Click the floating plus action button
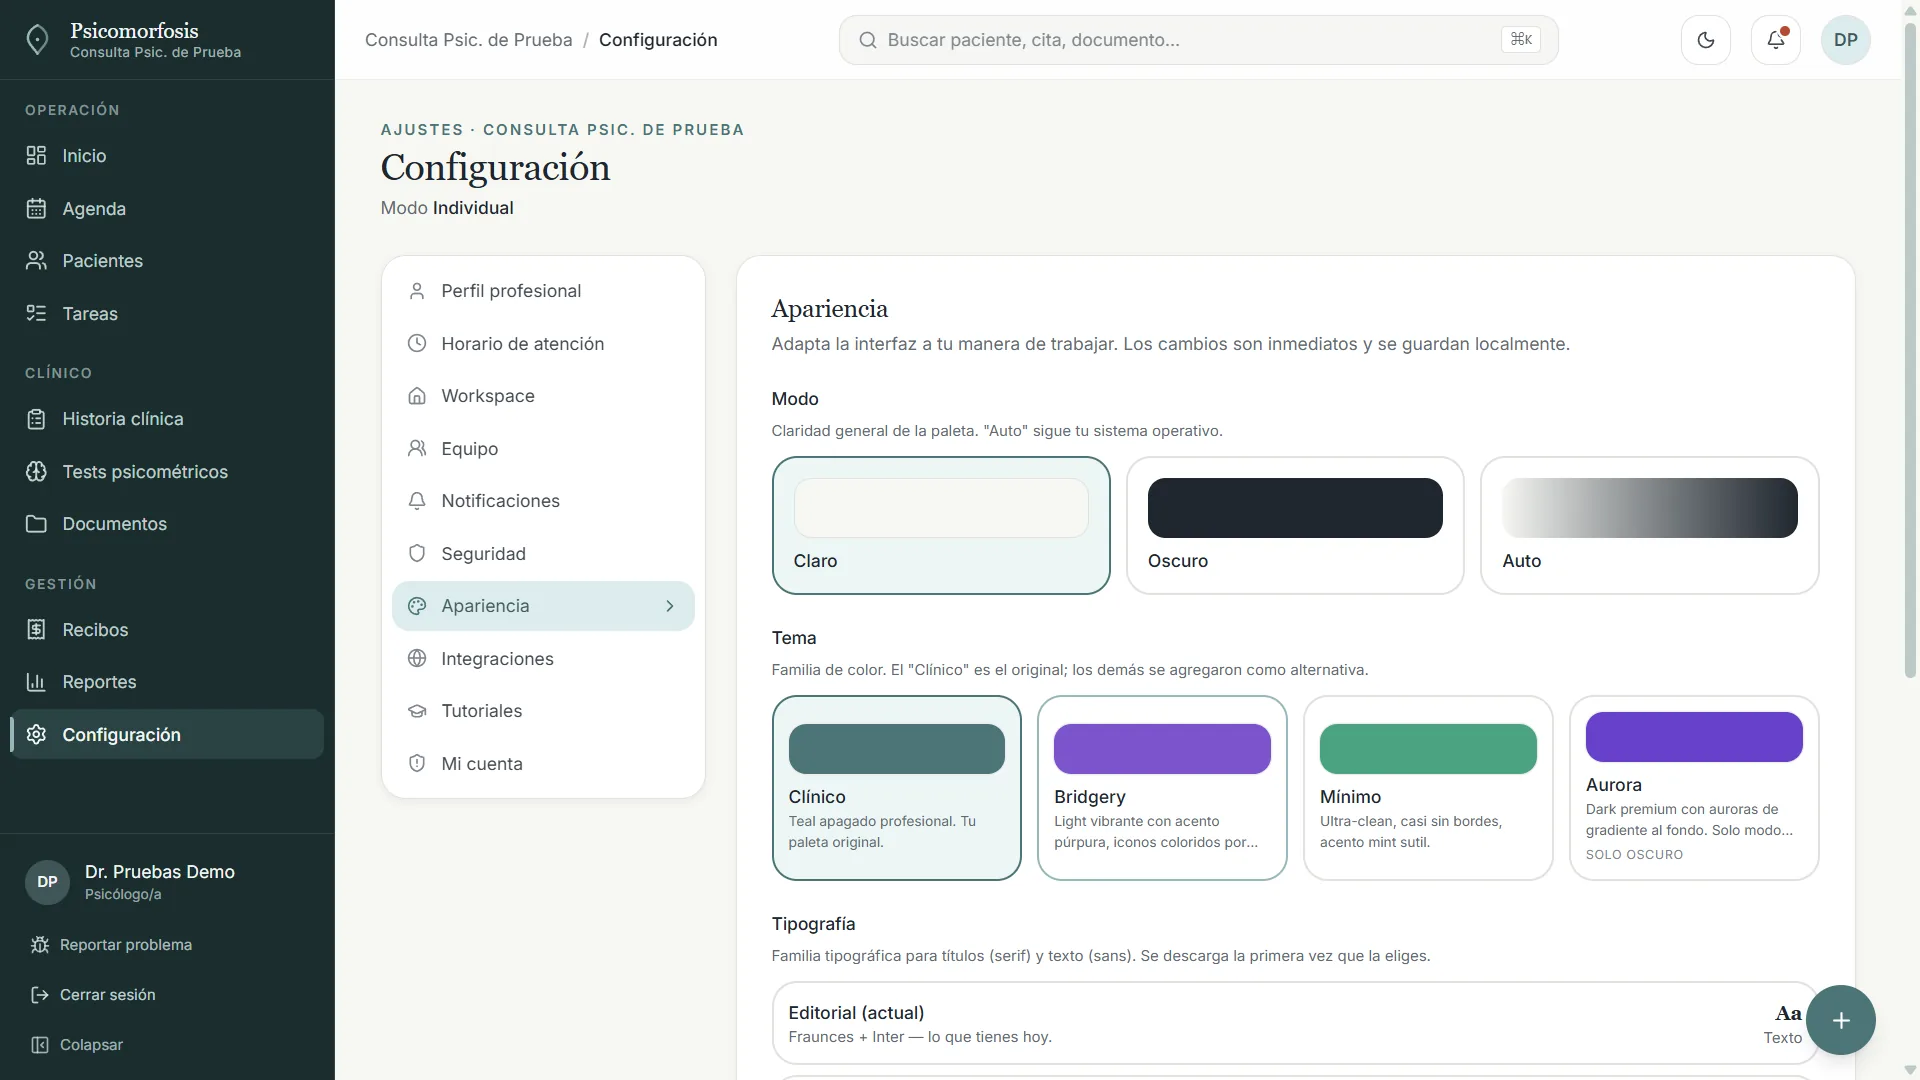The width and height of the screenshot is (1920, 1080). 1840,1020
